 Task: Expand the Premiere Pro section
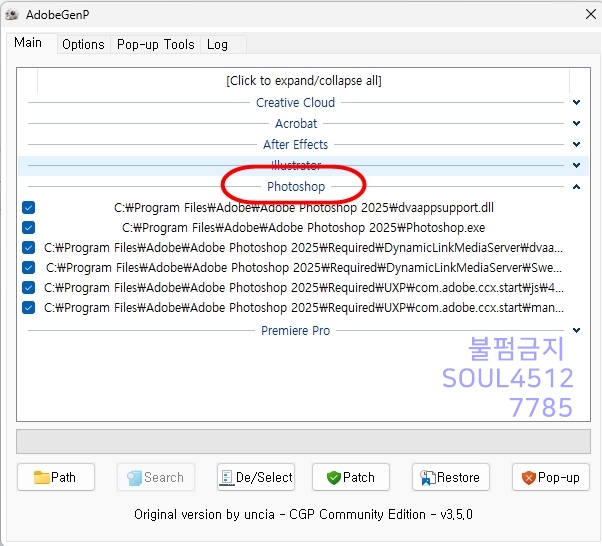(x=576, y=330)
